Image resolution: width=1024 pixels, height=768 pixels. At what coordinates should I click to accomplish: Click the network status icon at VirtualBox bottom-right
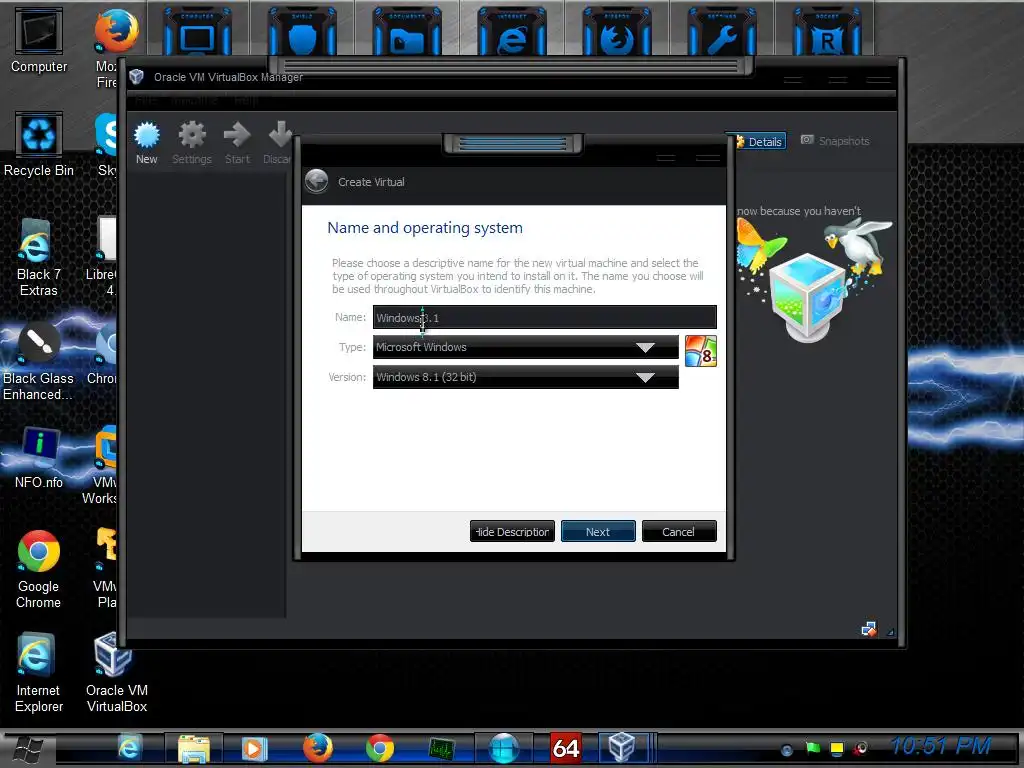coord(869,629)
